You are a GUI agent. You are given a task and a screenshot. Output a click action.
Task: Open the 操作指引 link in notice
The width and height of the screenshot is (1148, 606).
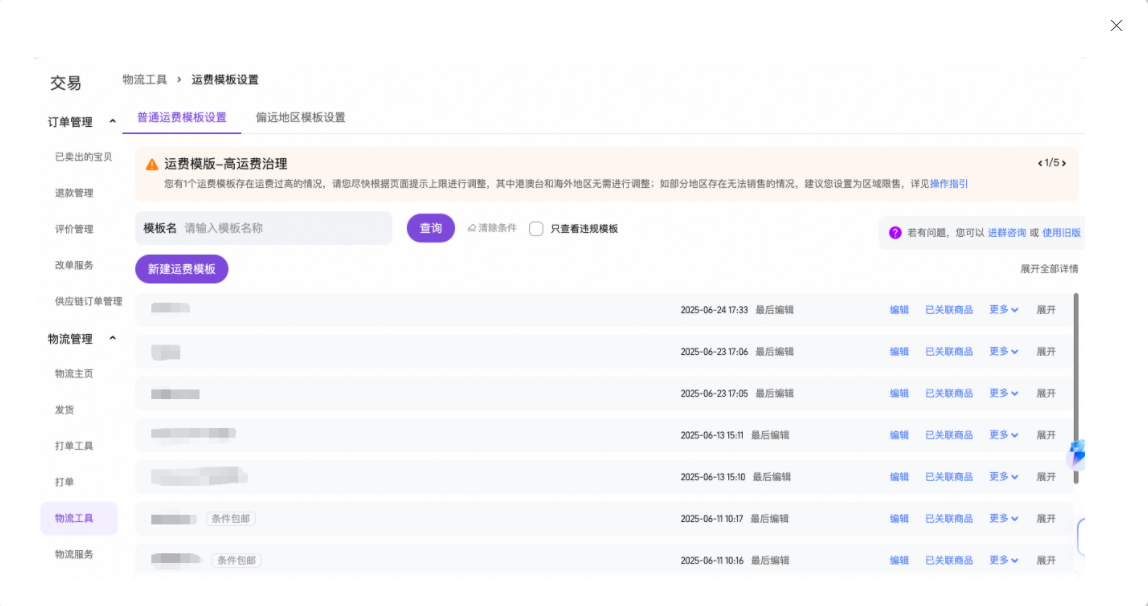point(949,184)
